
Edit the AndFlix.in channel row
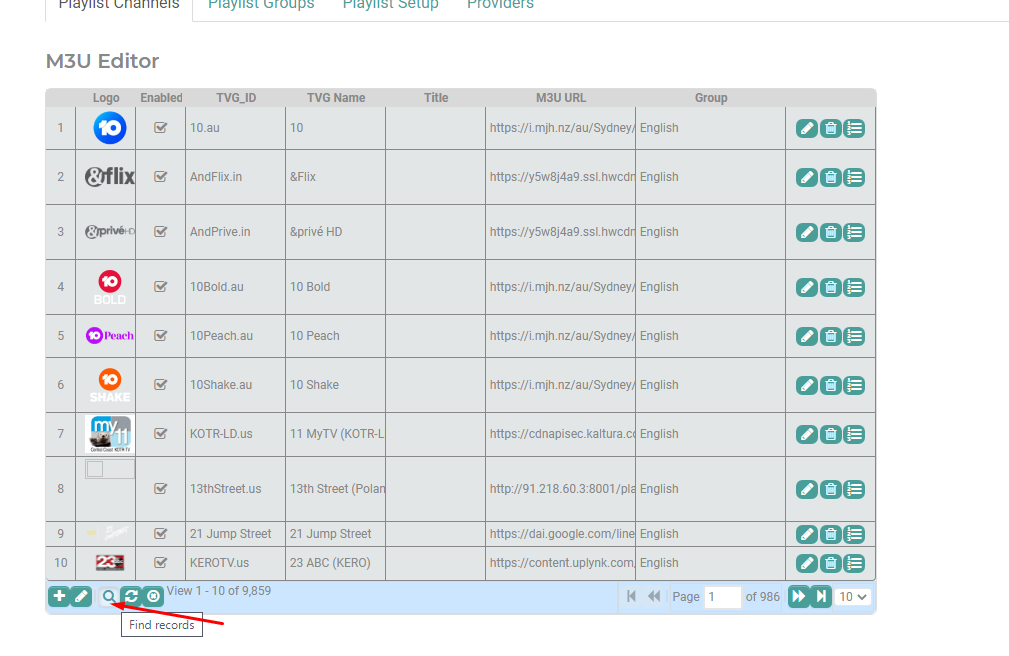pyautogui.click(x=806, y=177)
